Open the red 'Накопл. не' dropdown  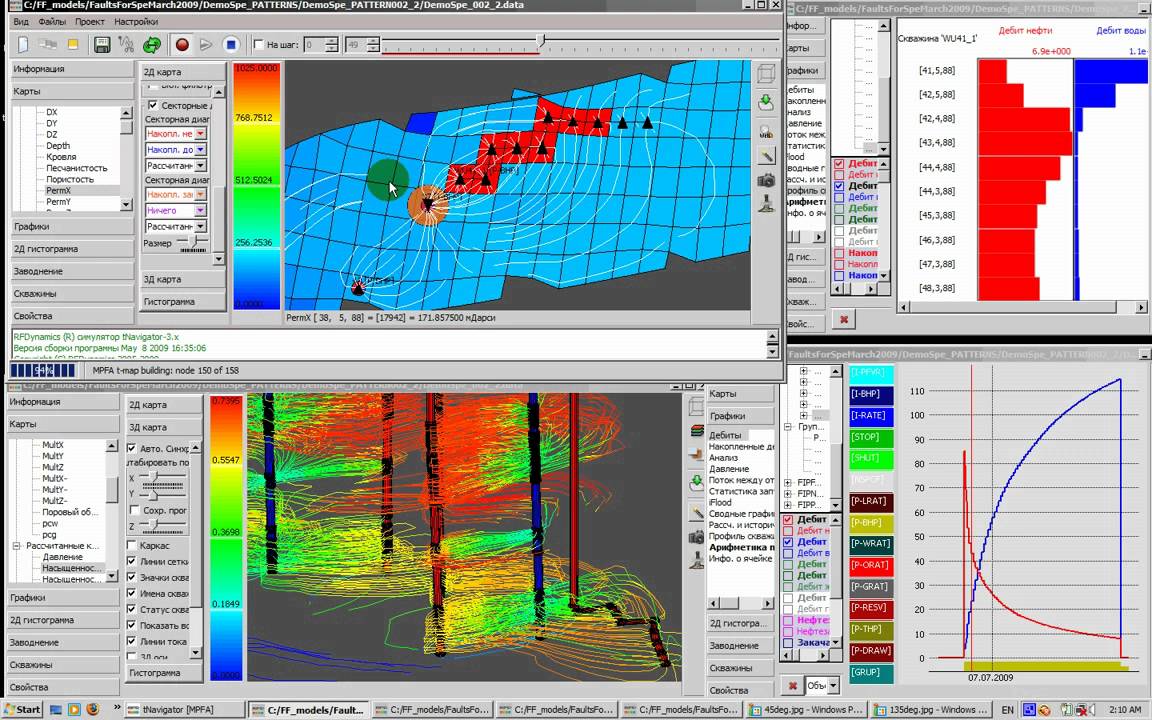pos(200,134)
